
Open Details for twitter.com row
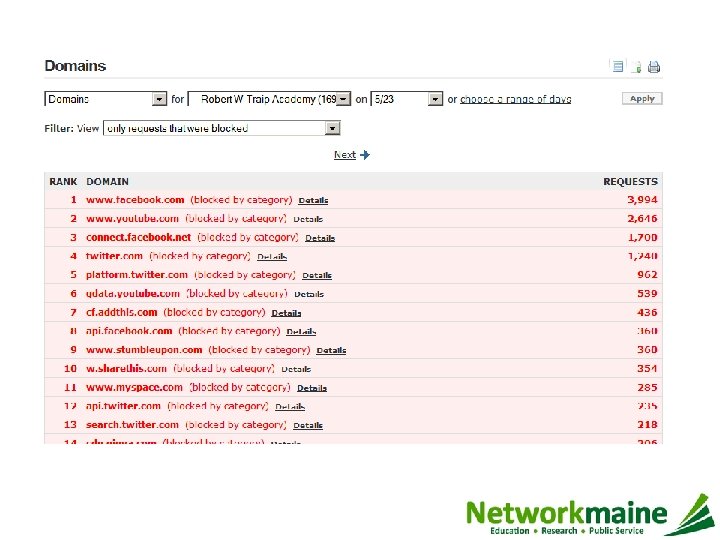point(272,257)
